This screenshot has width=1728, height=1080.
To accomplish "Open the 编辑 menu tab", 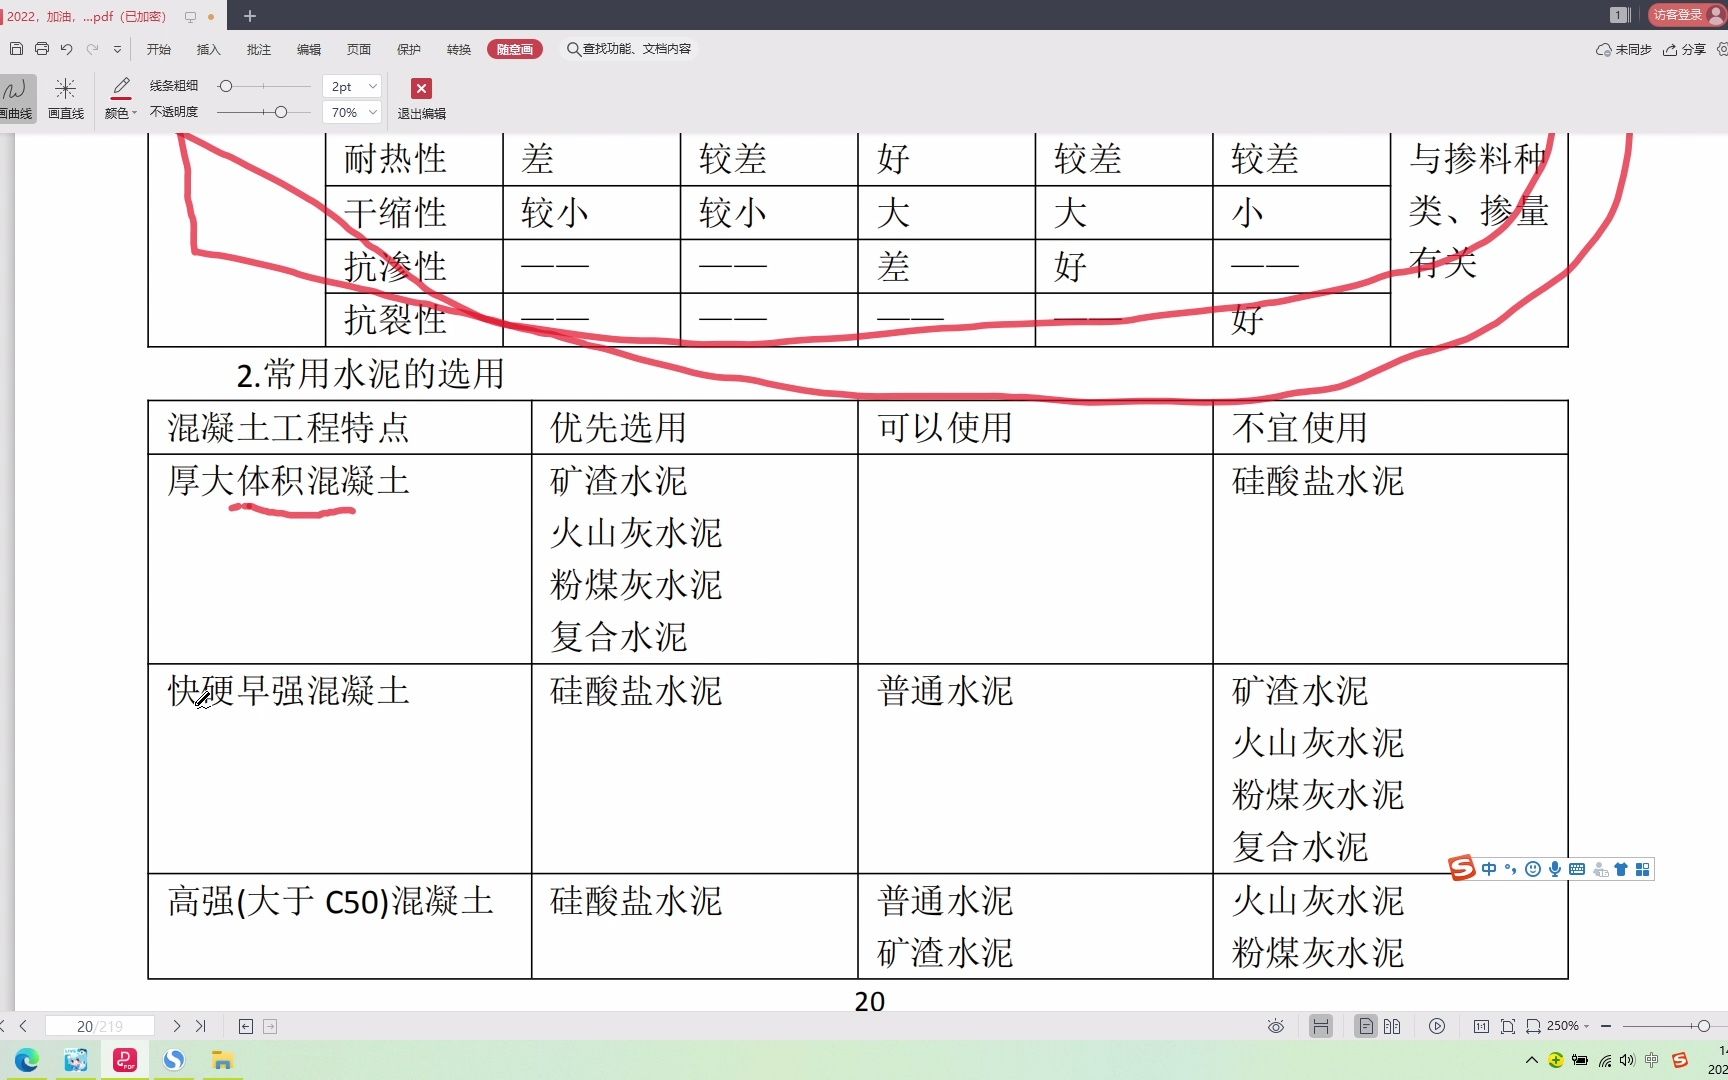I will (x=309, y=49).
